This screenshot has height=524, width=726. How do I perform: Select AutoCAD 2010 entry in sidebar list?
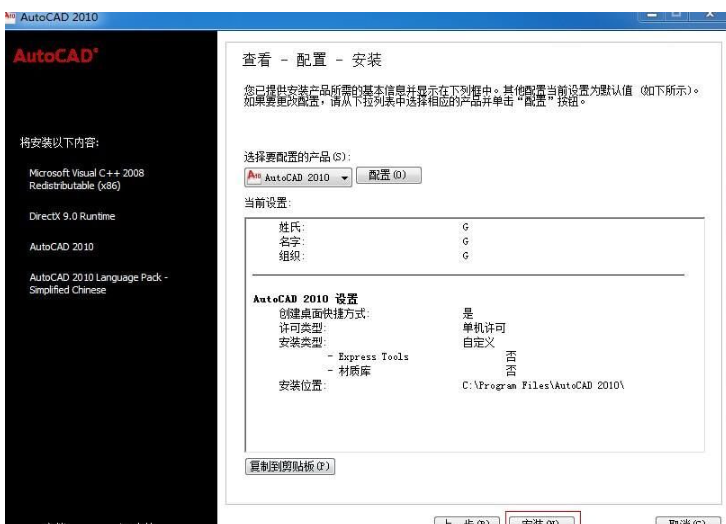pyautogui.click(x=62, y=247)
